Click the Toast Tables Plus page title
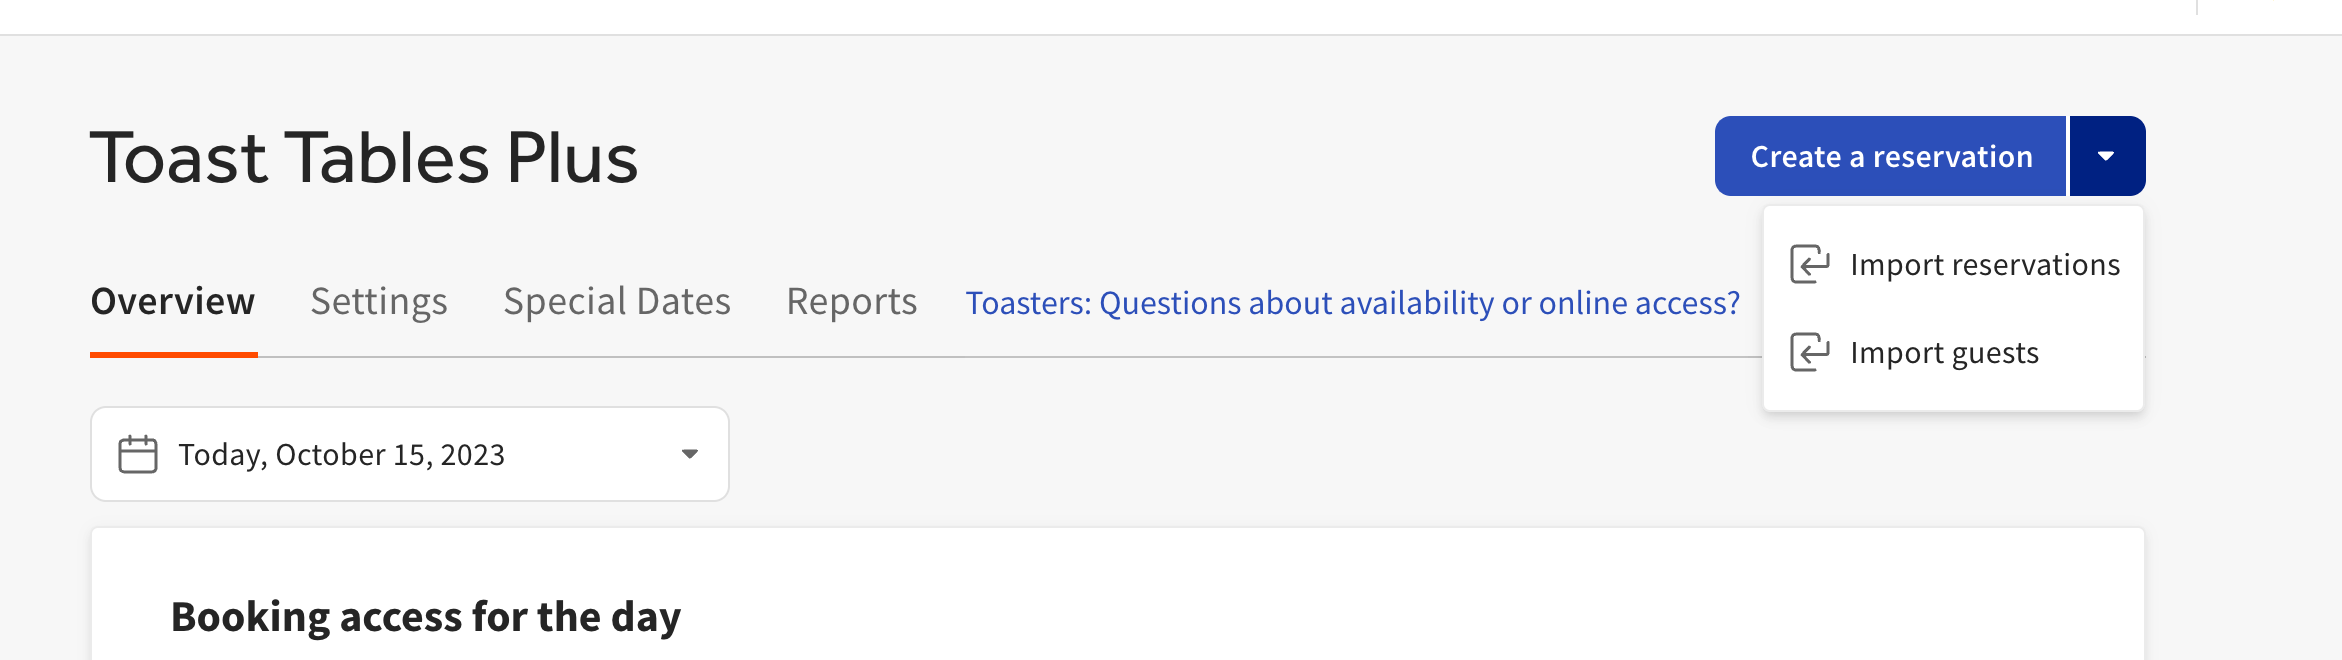Image resolution: width=2342 pixels, height=660 pixels. (365, 158)
